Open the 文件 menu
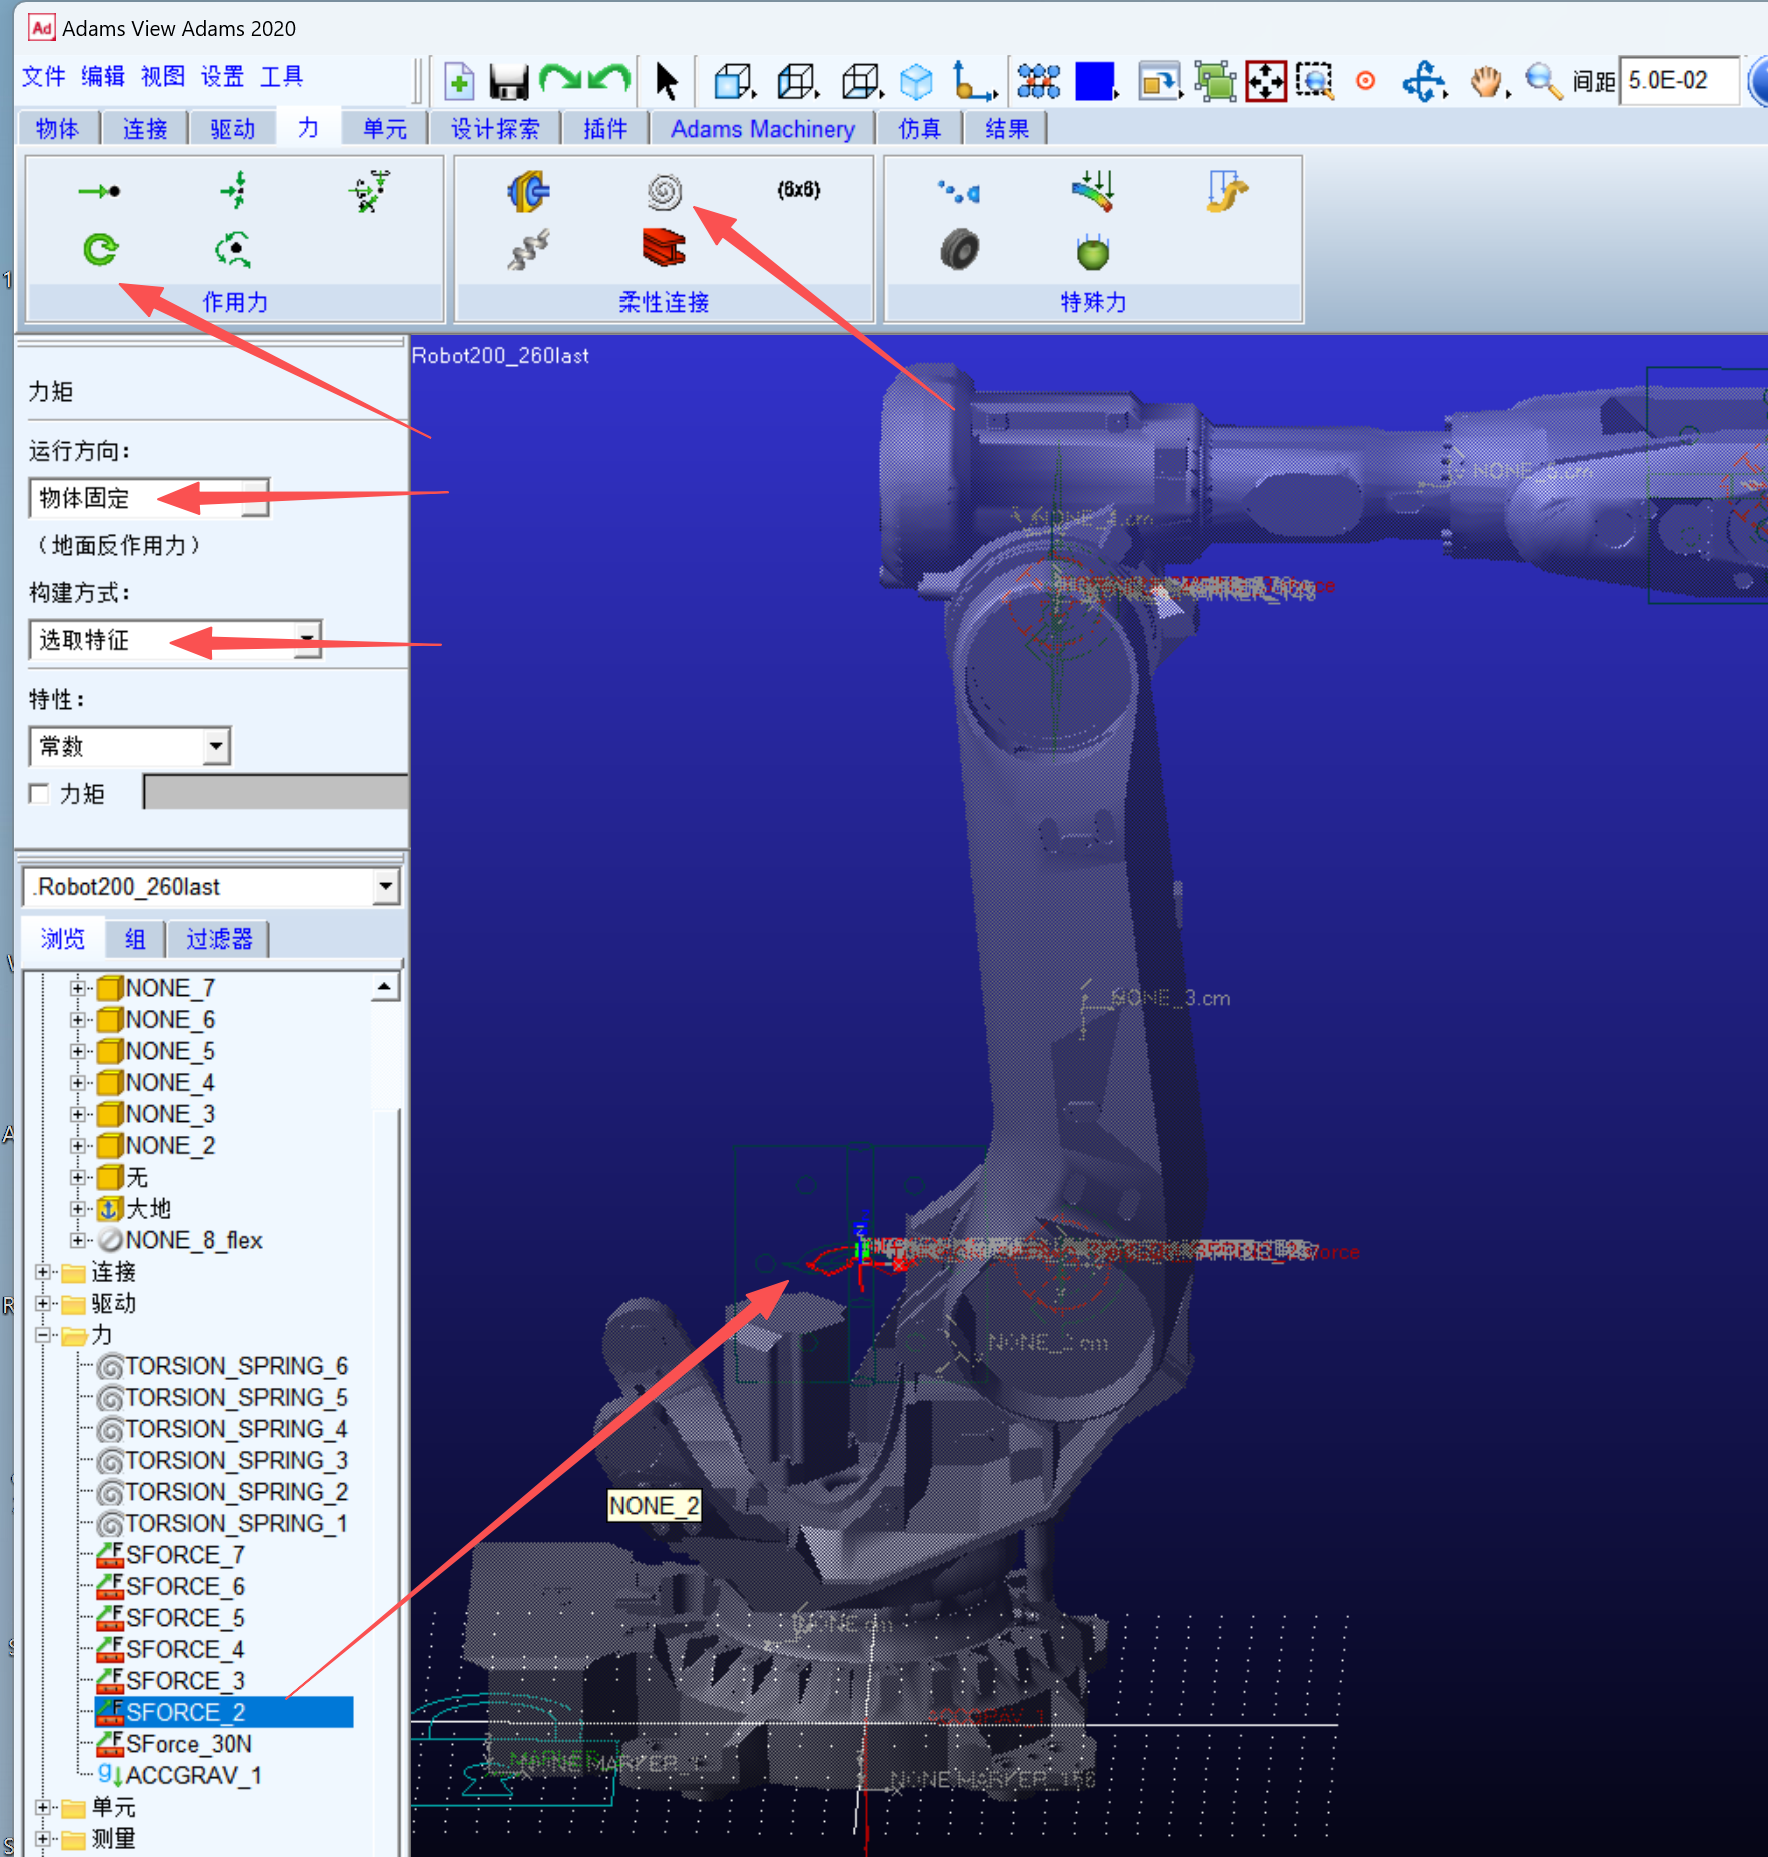The height and width of the screenshot is (1857, 1768). (43, 77)
